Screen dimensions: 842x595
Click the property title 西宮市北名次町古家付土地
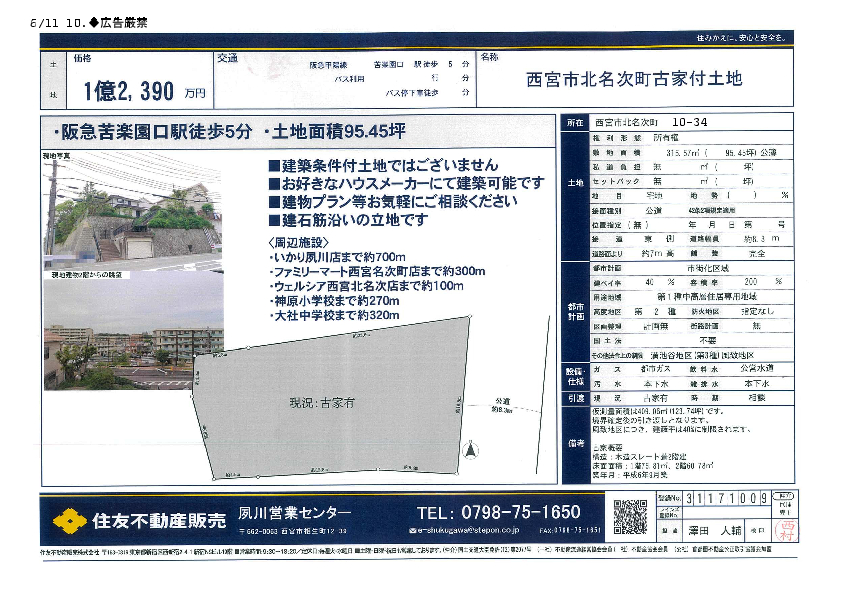634,79
